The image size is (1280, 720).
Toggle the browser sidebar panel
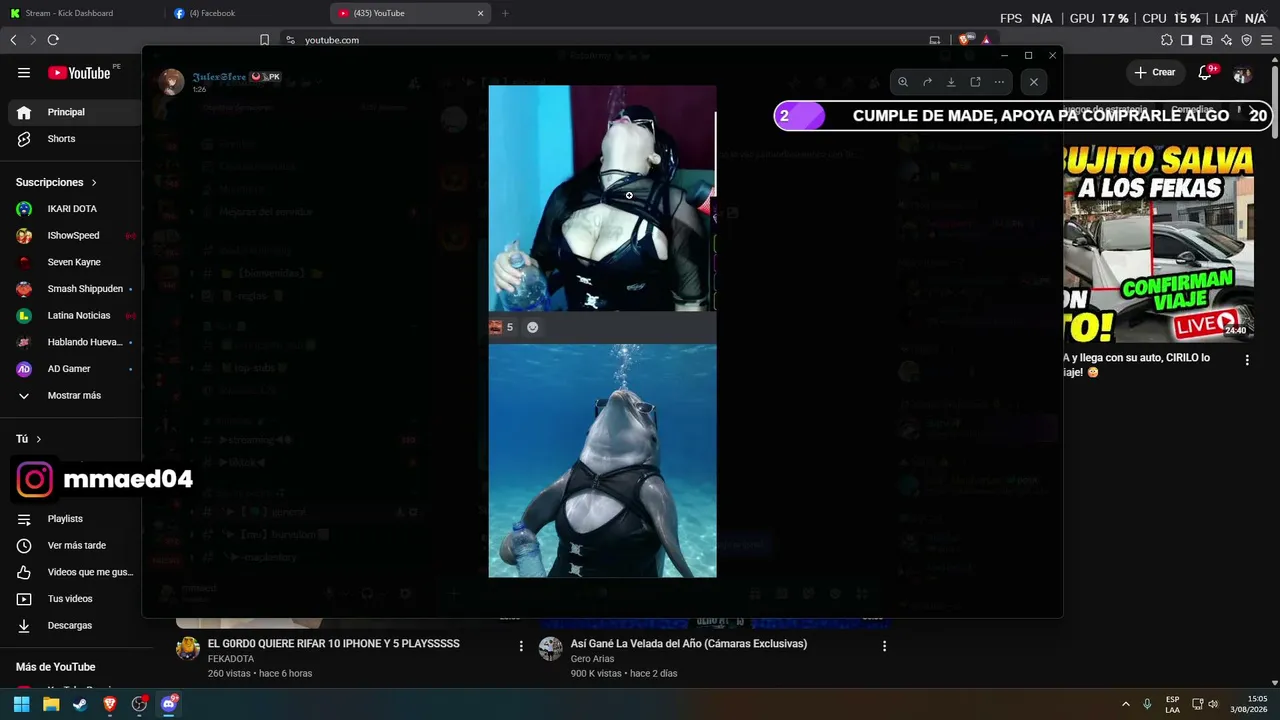click(1186, 40)
